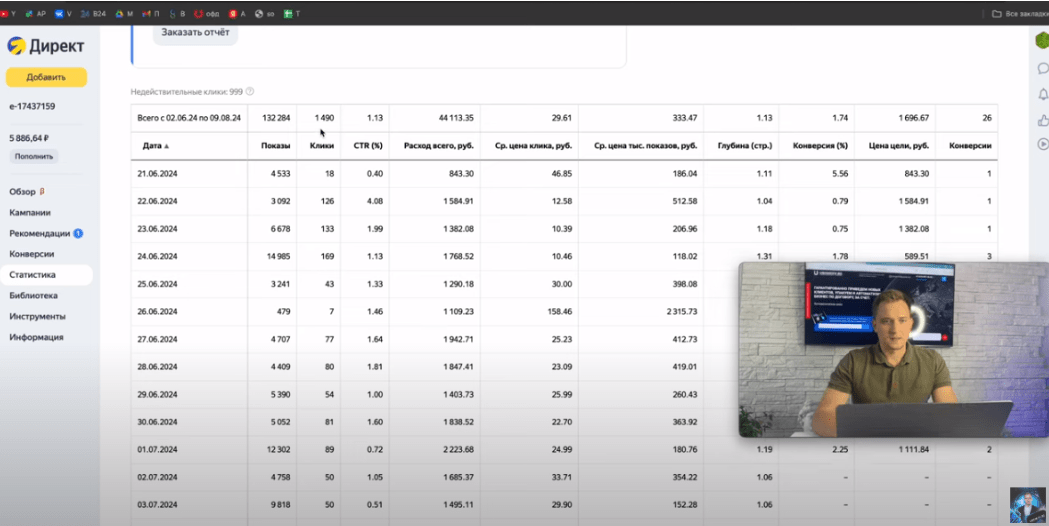
Task: Open the VK bookmark labeled V
Action: click(x=63, y=13)
